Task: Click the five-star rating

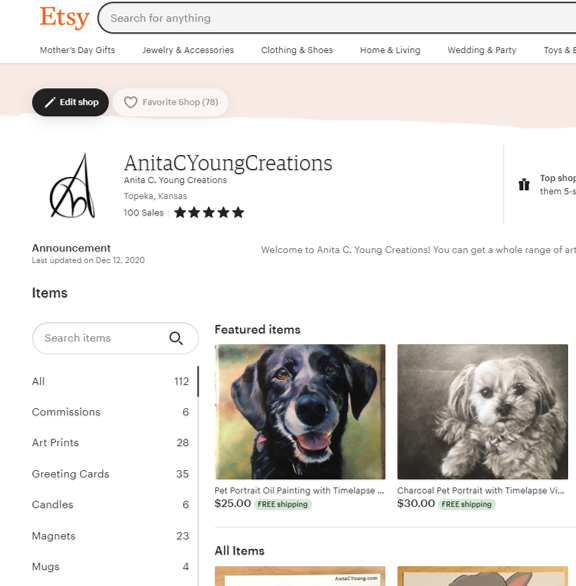Action: 209,213
